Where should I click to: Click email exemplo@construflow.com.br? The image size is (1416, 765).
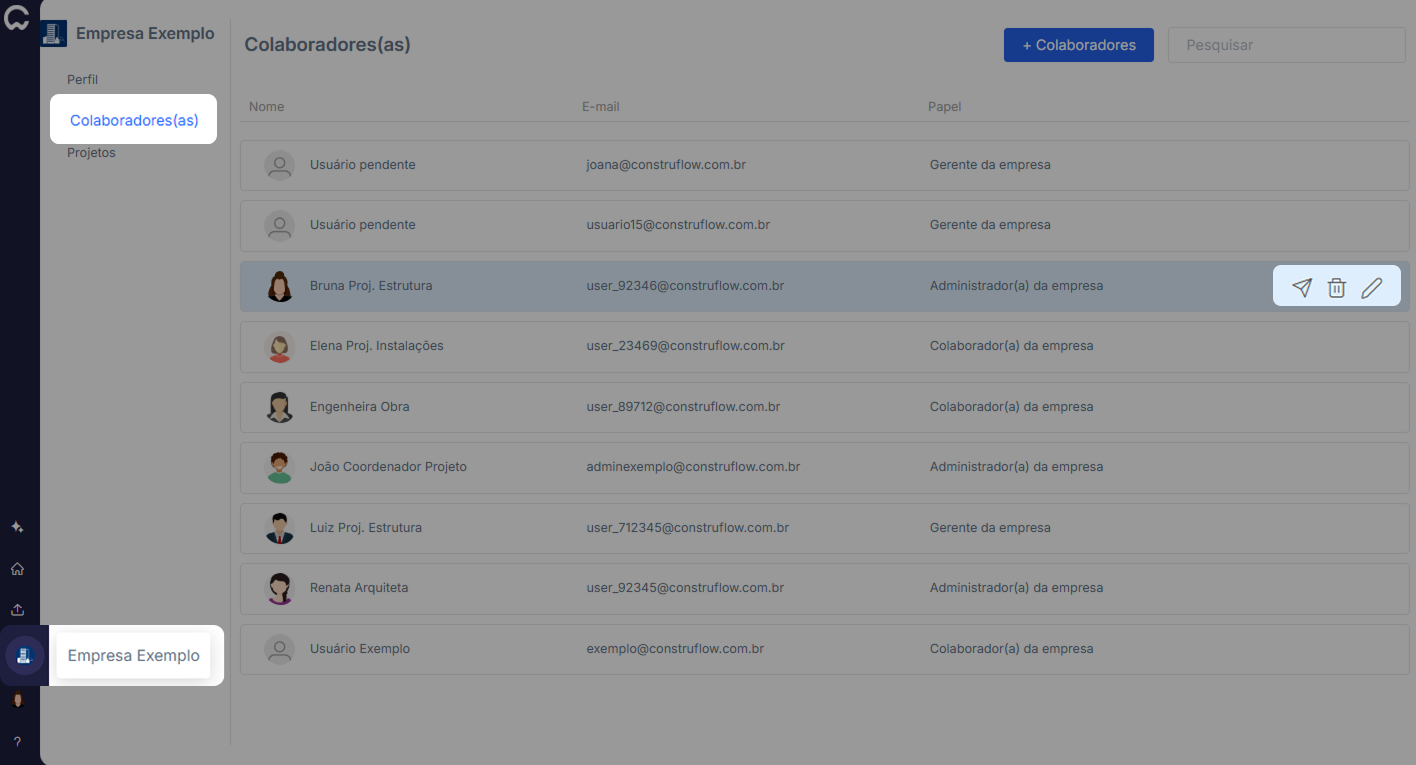pyautogui.click(x=675, y=649)
